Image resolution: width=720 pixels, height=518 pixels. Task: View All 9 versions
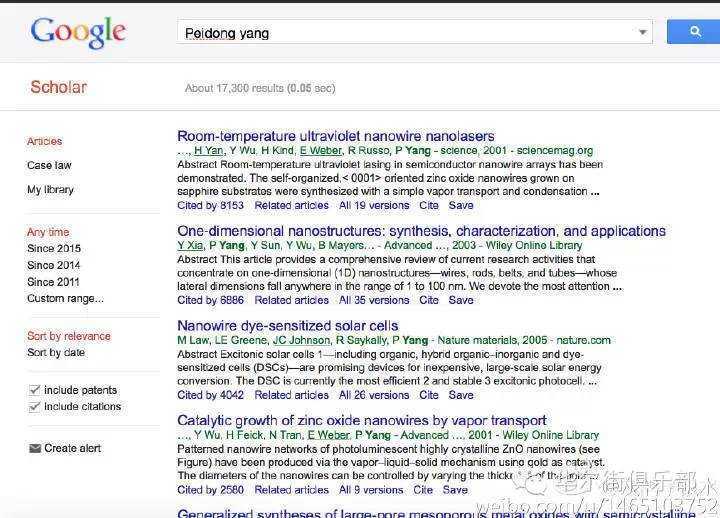pos(371,490)
